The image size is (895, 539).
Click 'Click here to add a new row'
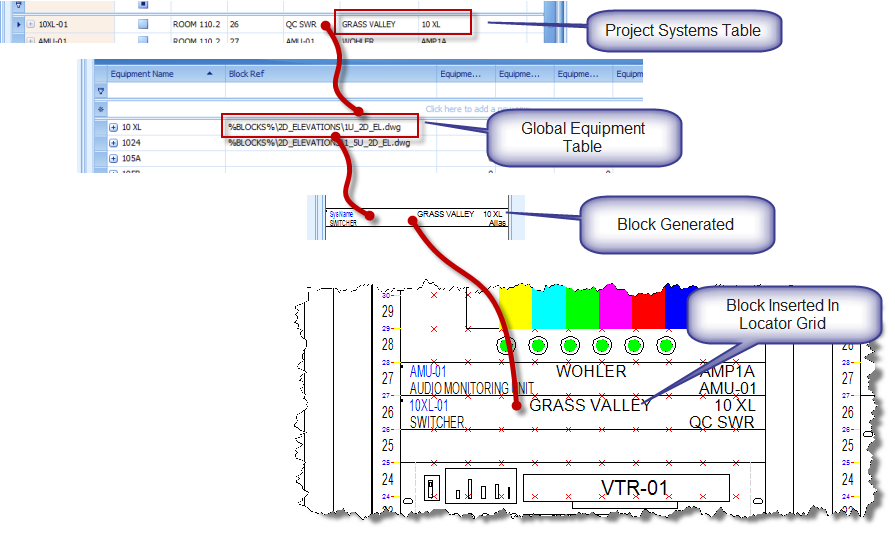[478, 108]
